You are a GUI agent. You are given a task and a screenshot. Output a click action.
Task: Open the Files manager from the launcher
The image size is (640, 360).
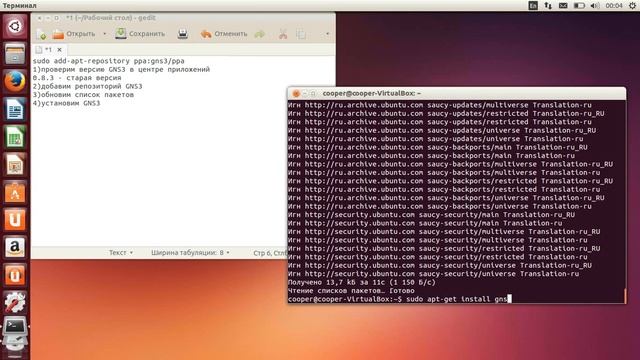click(15, 54)
